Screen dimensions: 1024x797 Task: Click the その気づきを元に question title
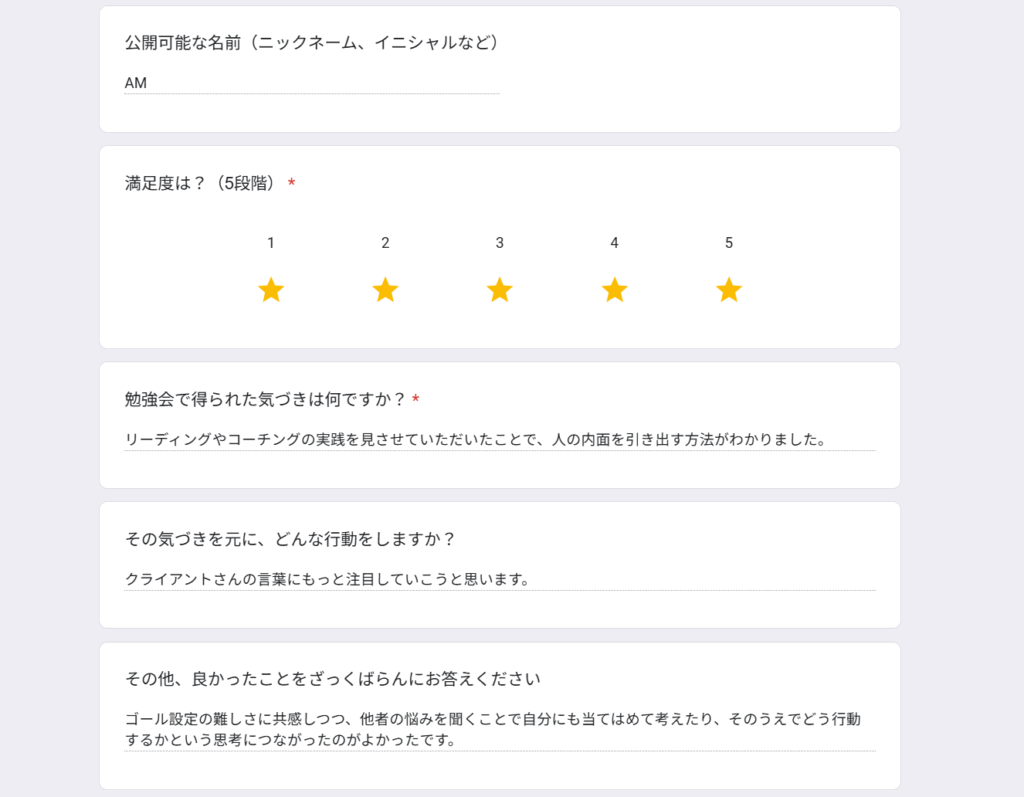(290, 540)
